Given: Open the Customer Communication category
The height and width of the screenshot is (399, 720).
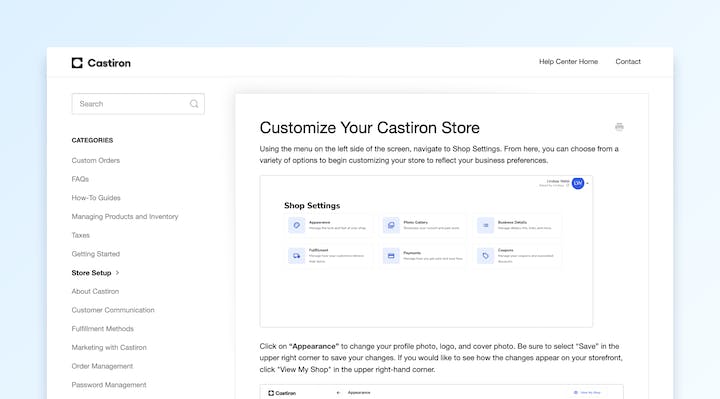Looking at the screenshot, I should [113, 310].
